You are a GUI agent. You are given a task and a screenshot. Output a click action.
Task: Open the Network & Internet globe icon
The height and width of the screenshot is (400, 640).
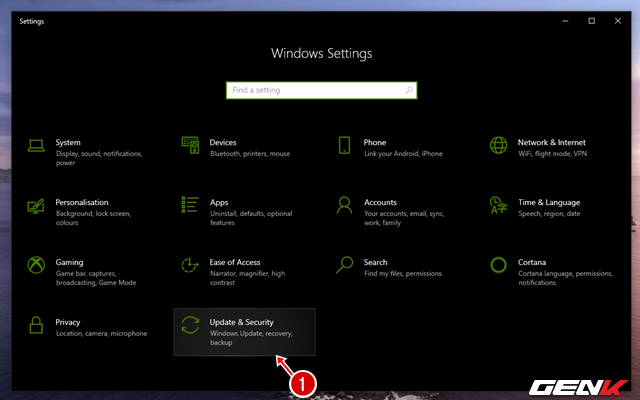498,145
